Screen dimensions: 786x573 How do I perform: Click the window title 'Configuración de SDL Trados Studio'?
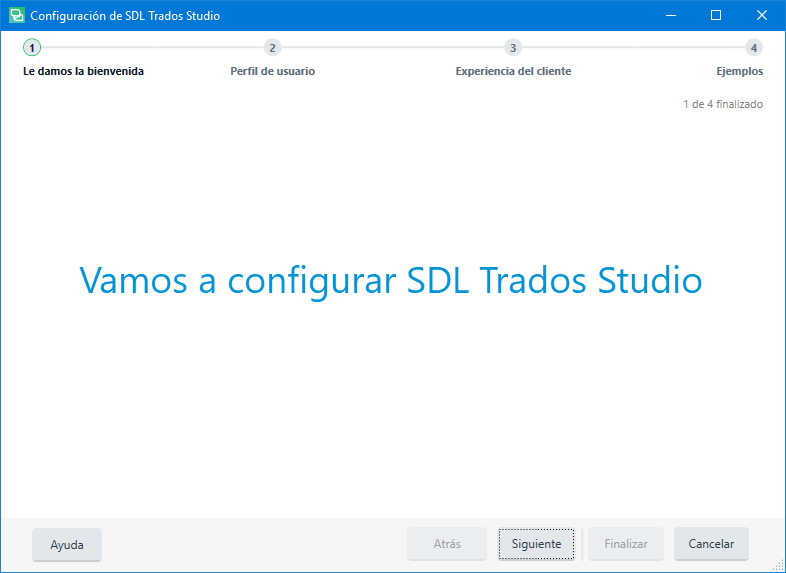[125, 16]
